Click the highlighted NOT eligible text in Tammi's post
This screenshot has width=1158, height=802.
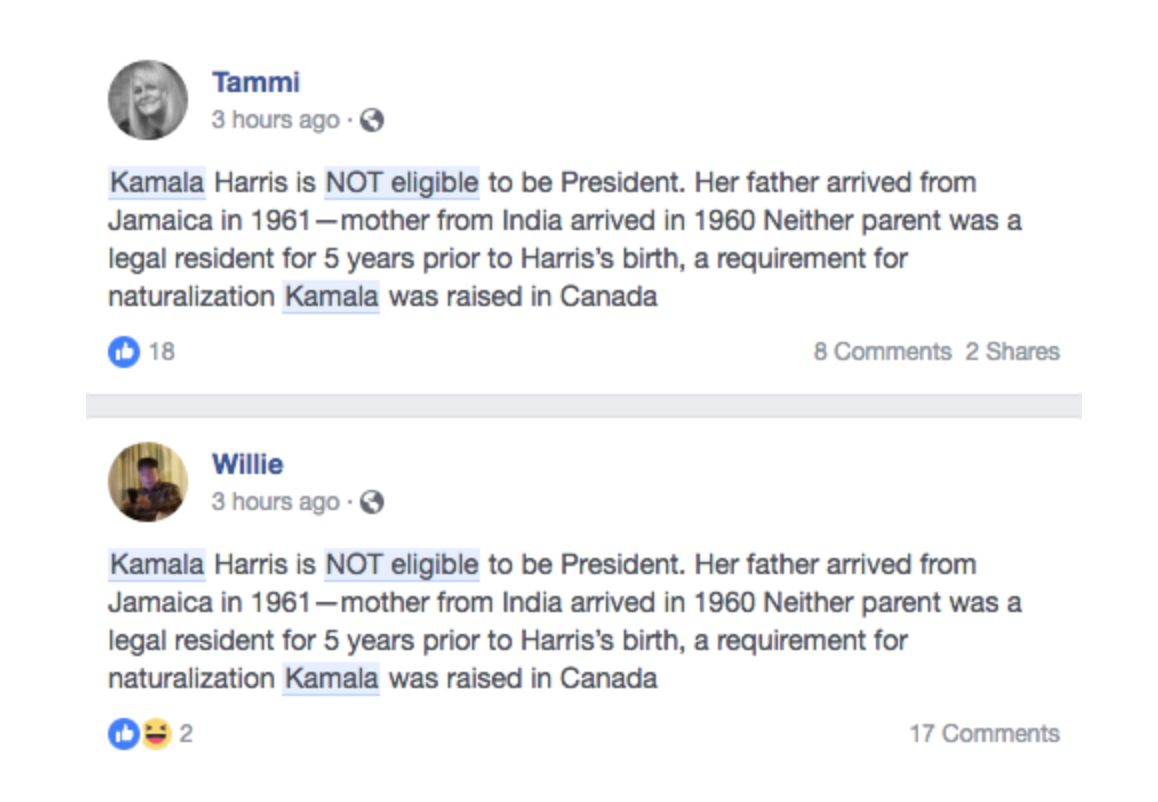[402, 182]
